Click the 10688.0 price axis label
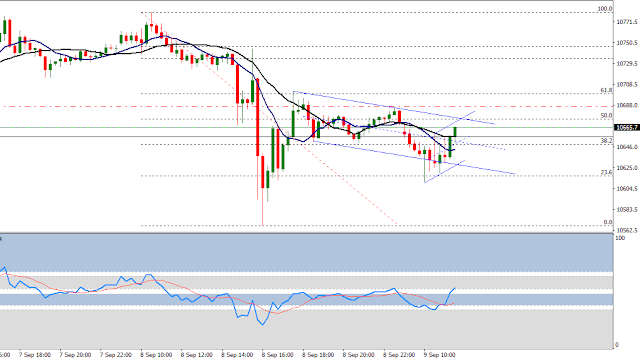 (627, 106)
